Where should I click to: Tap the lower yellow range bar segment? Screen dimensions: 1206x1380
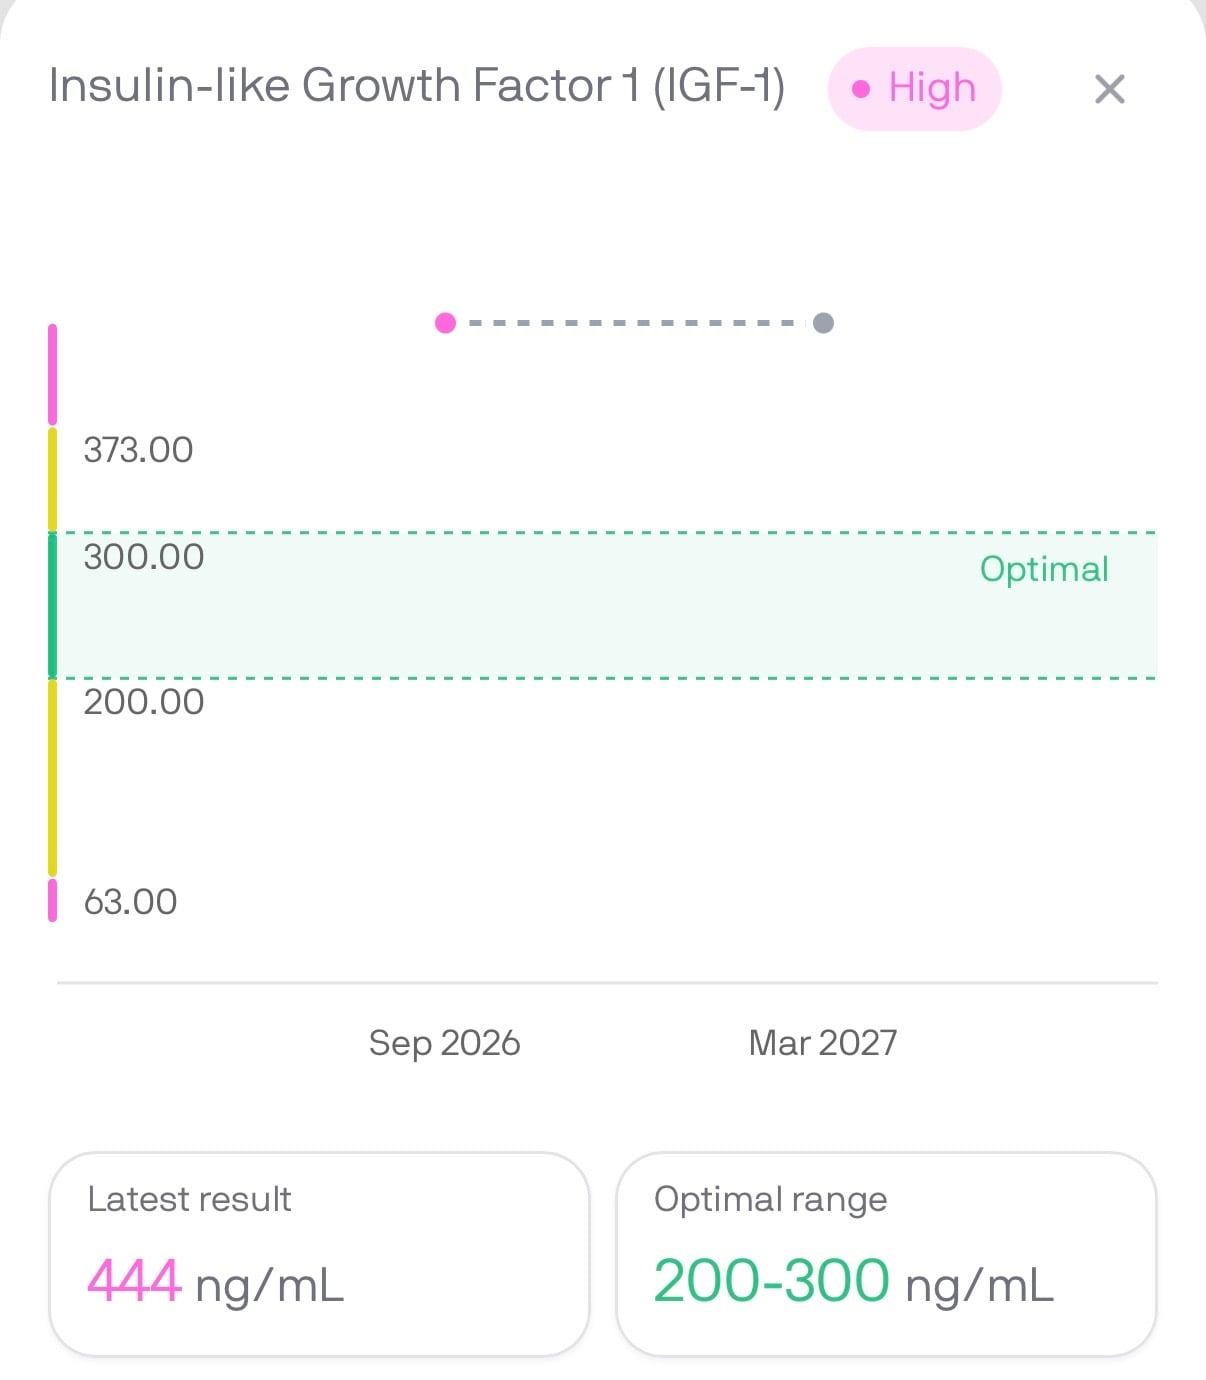point(53,777)
